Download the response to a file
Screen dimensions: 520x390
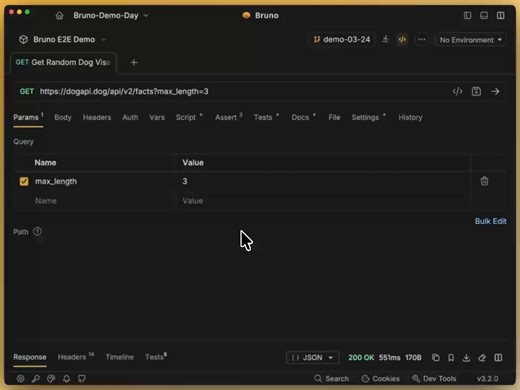point(466,358)
